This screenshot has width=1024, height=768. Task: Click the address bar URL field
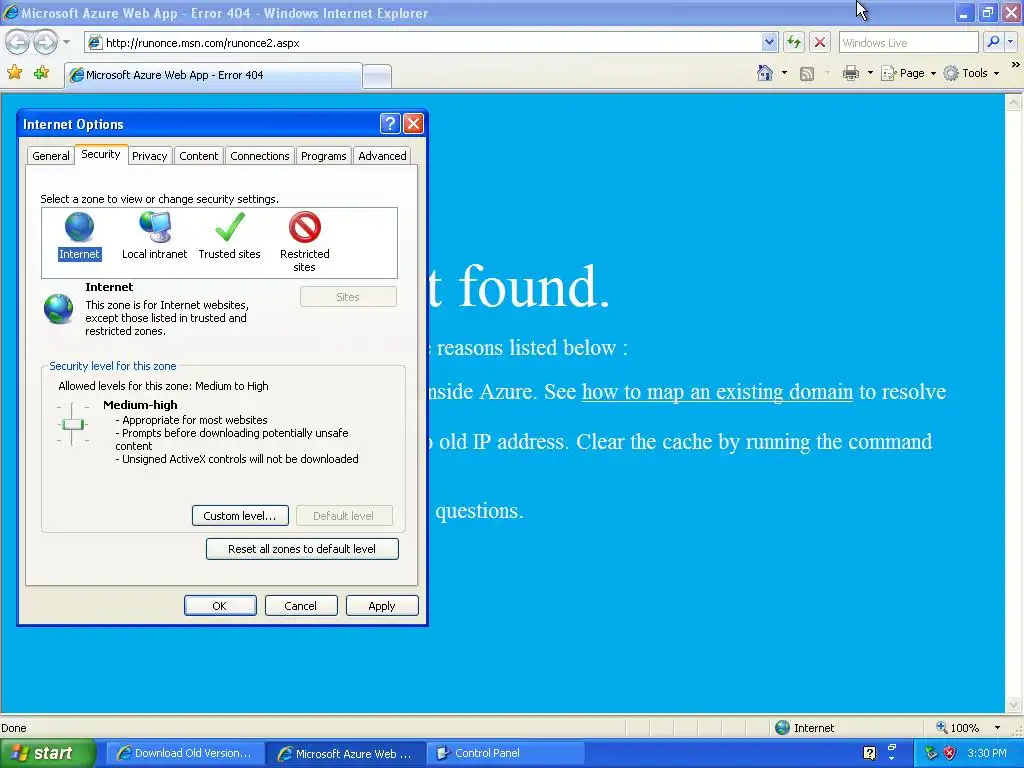coord(424,43)
